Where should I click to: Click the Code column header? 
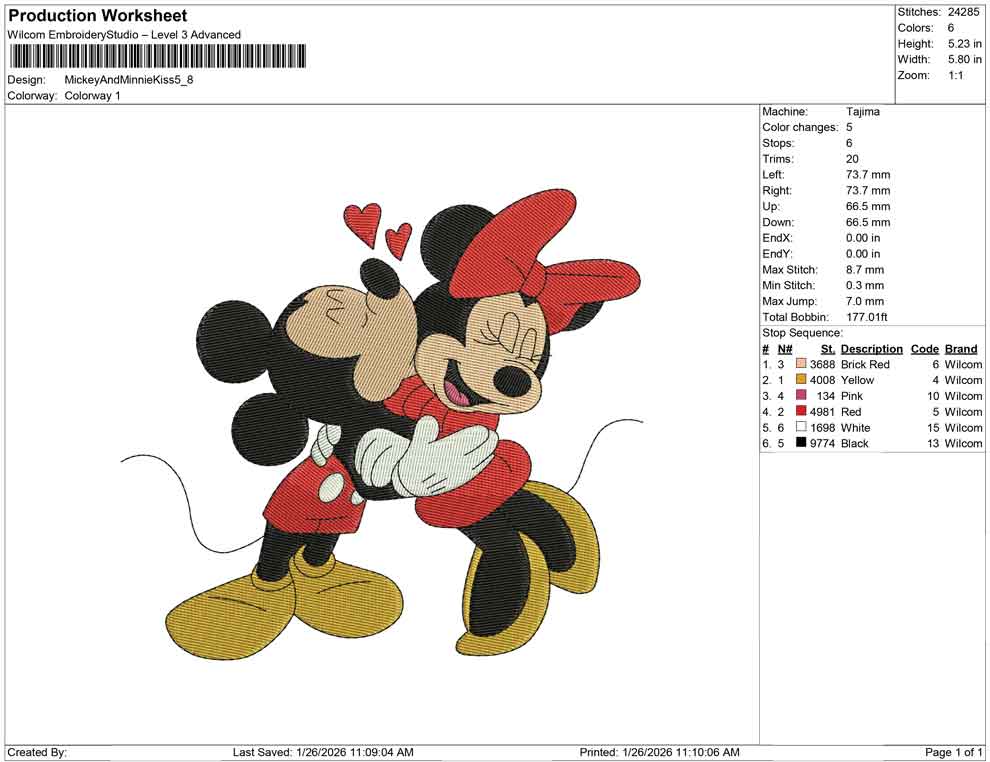point(925,348)
